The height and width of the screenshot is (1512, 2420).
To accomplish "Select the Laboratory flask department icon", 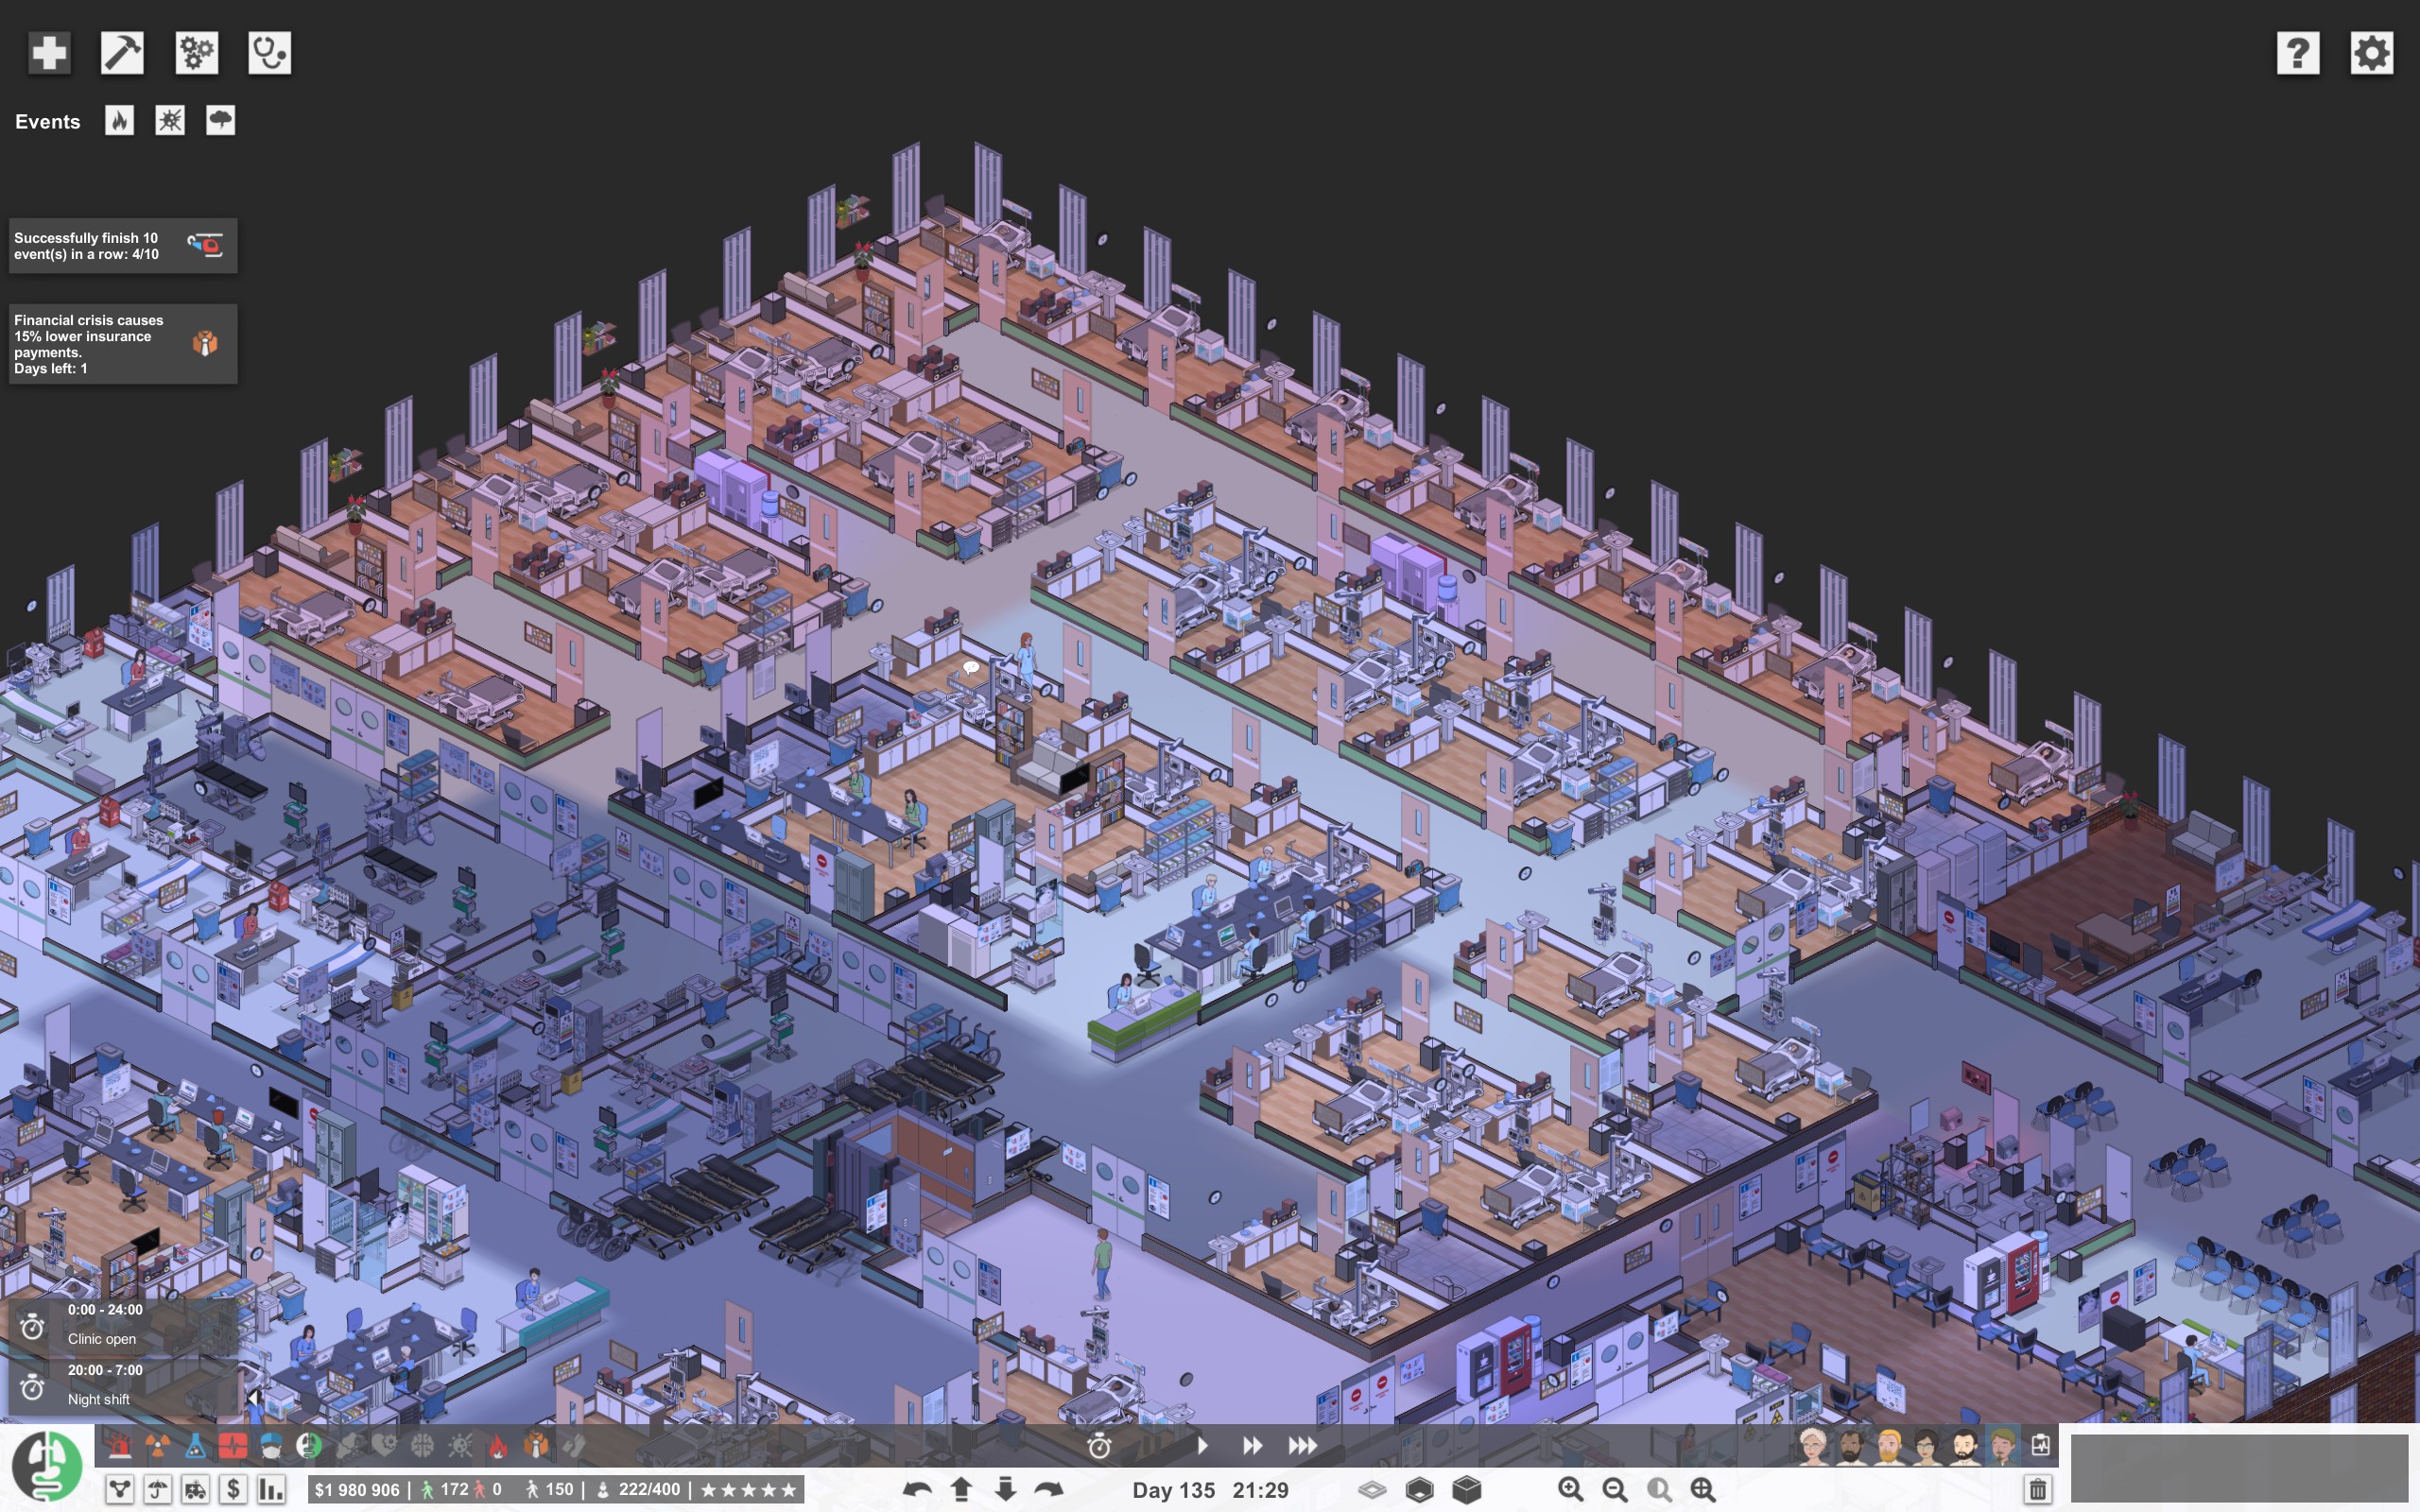I will point(195,1445).
